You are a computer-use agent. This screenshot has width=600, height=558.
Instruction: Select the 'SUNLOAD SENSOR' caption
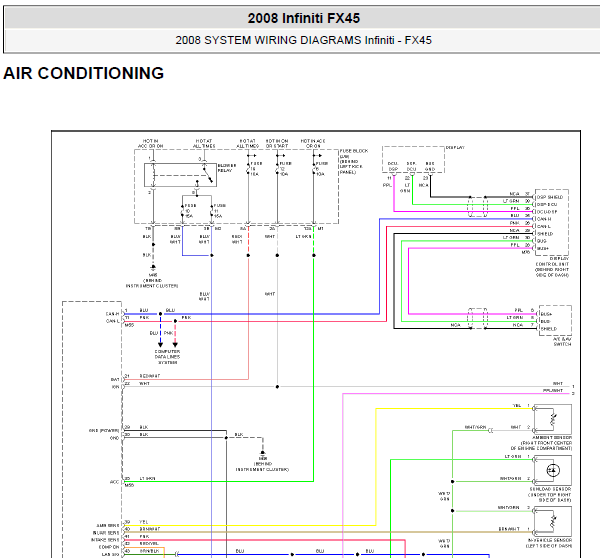point(550,489)
